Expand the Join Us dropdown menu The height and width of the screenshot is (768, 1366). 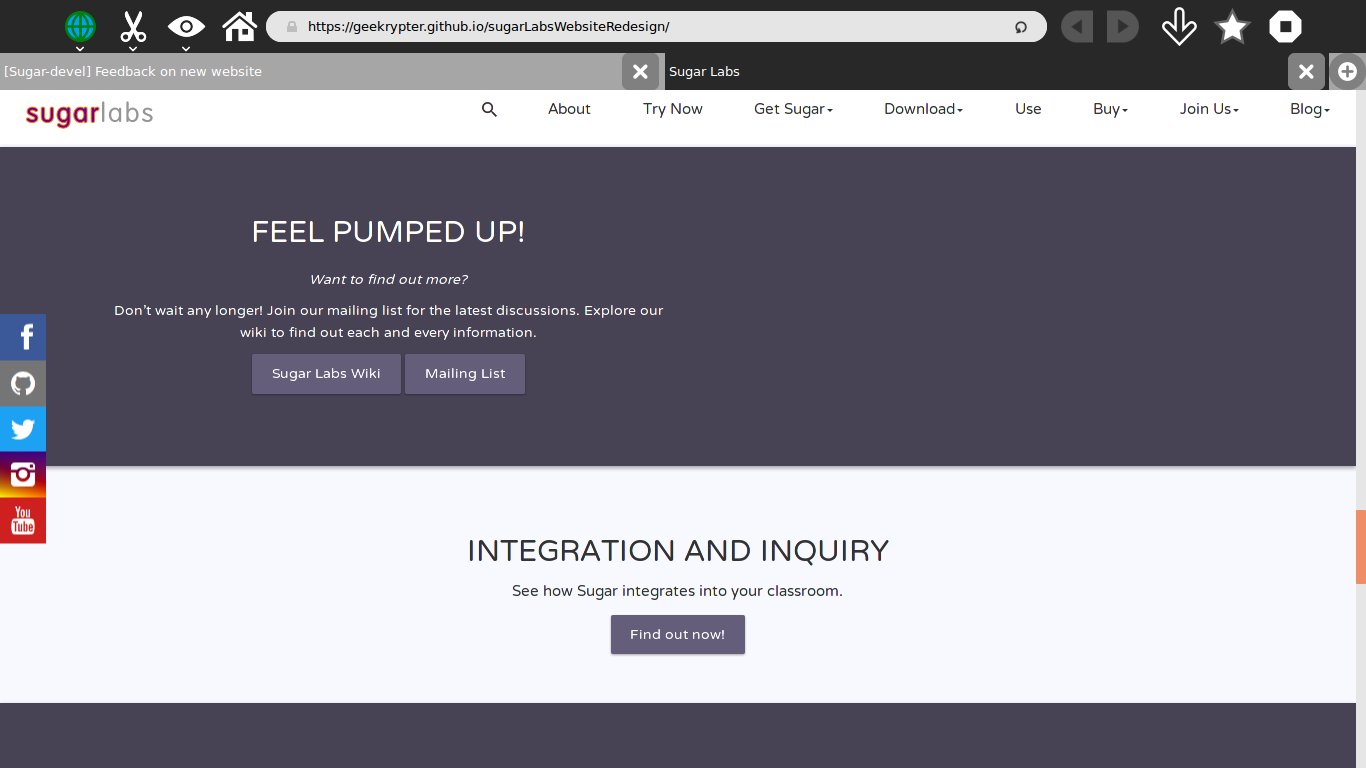click(x=1209, y=109)
